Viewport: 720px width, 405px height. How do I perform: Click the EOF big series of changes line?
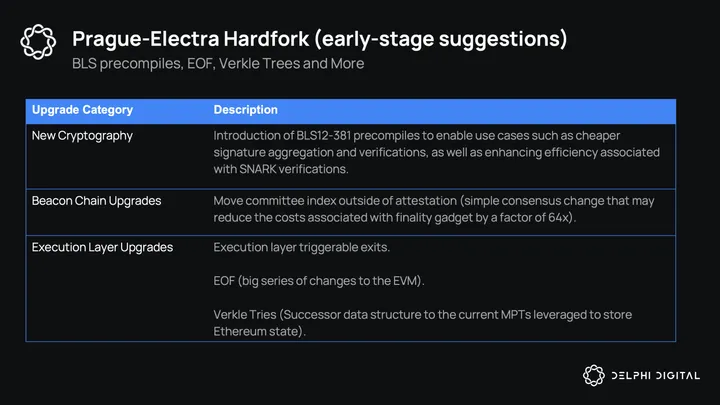tap(318, 281)
